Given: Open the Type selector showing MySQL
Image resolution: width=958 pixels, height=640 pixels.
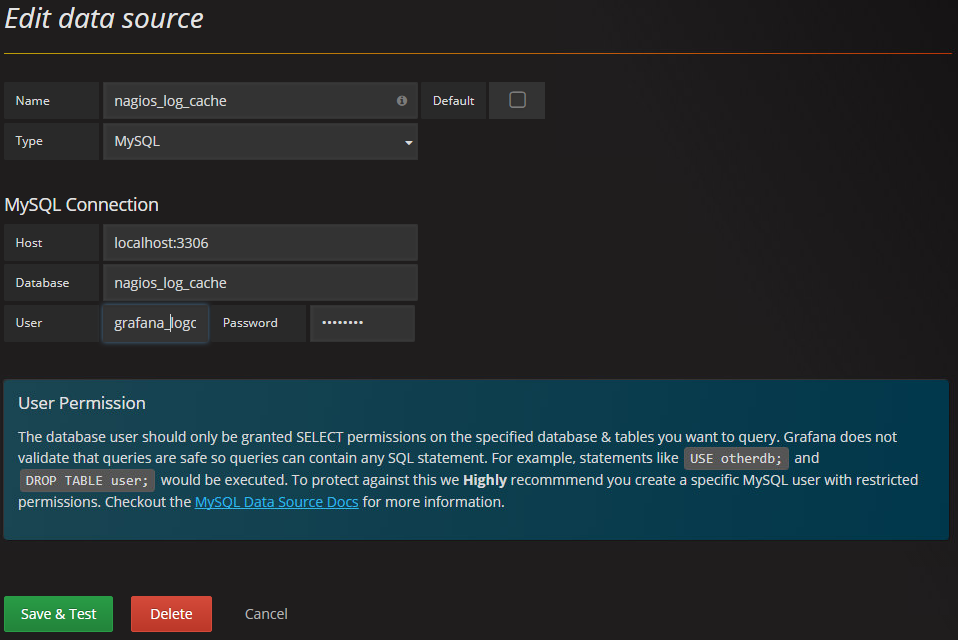Looking at the screenshot, I should [260, 141].
